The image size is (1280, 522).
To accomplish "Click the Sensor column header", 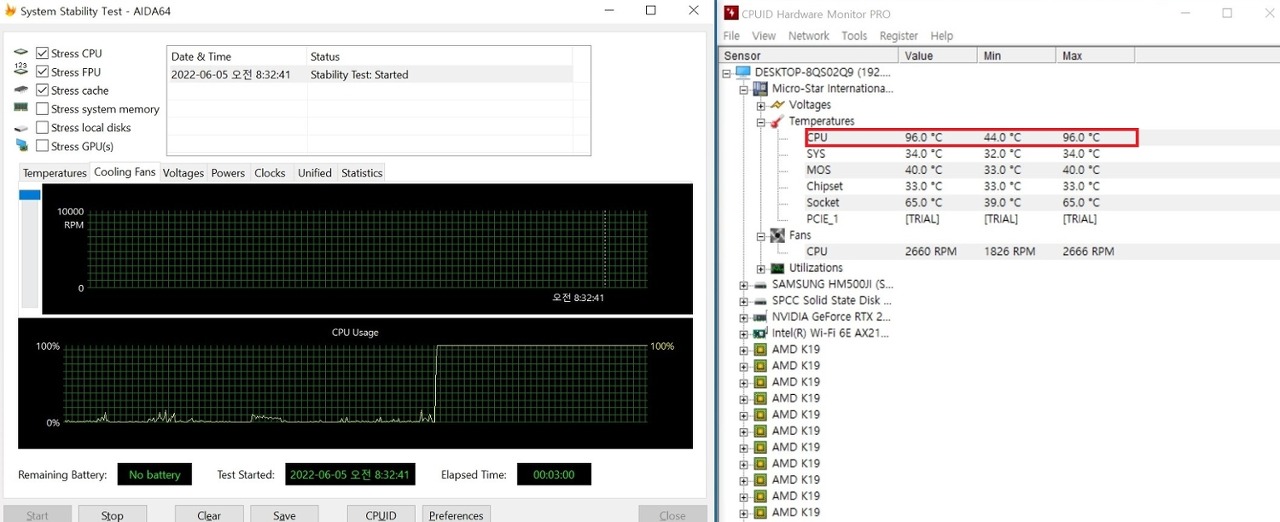I will [x=808, y=56].
